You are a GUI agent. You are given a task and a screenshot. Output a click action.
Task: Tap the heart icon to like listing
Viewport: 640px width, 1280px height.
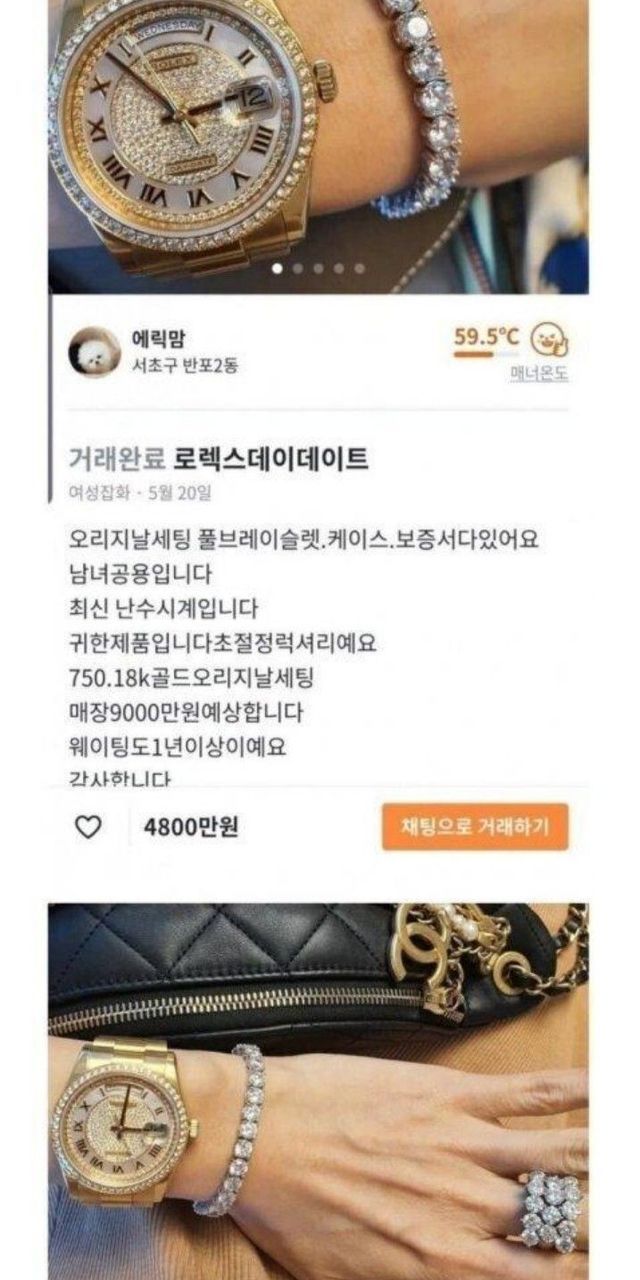pyautogui.click(x=89, y=828)
